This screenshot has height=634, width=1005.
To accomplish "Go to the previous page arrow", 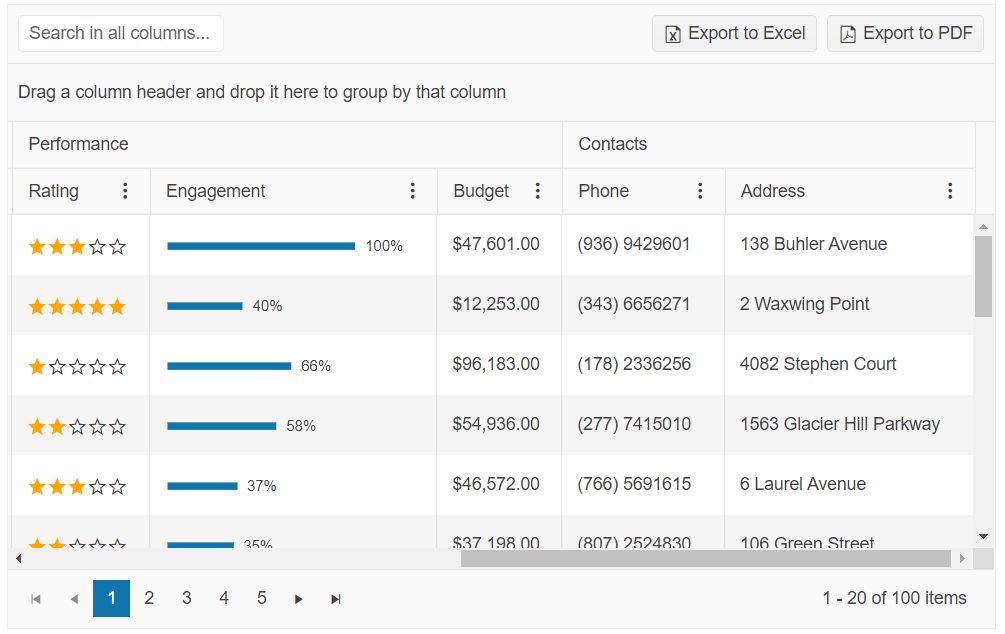I will pos(74,599).
